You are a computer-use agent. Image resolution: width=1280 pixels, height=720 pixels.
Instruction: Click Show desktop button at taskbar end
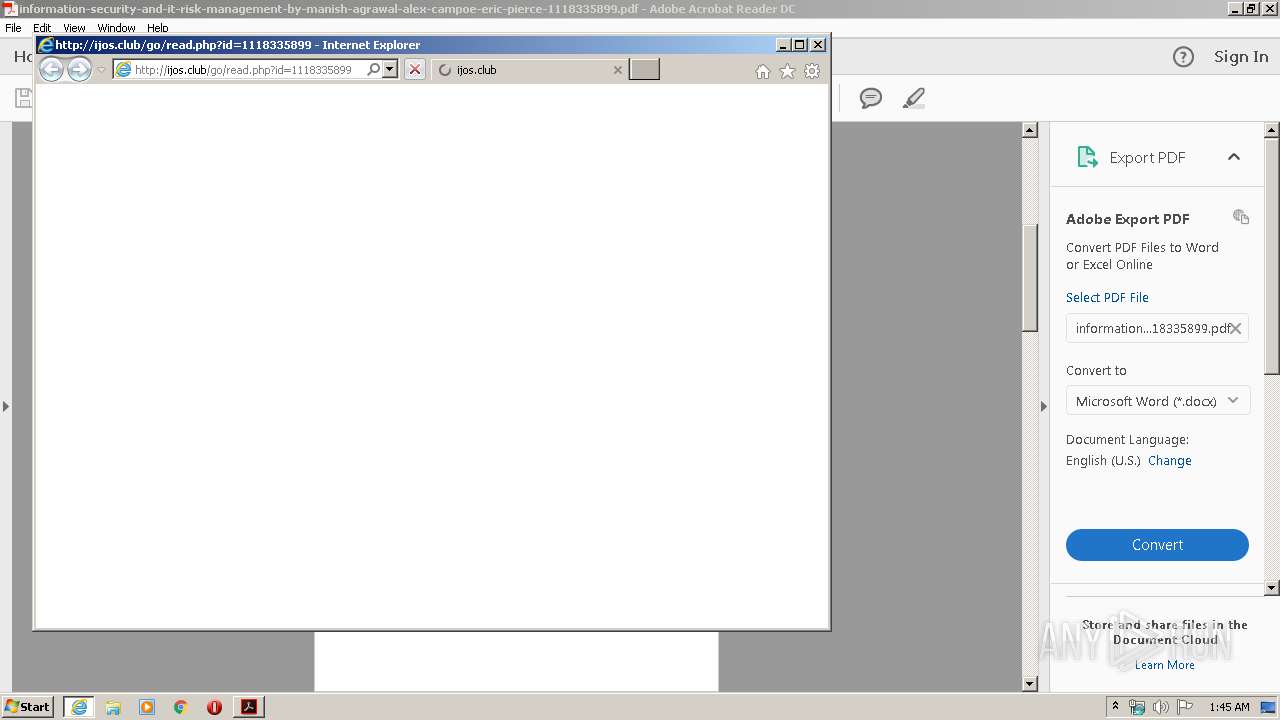(1269, 707)
